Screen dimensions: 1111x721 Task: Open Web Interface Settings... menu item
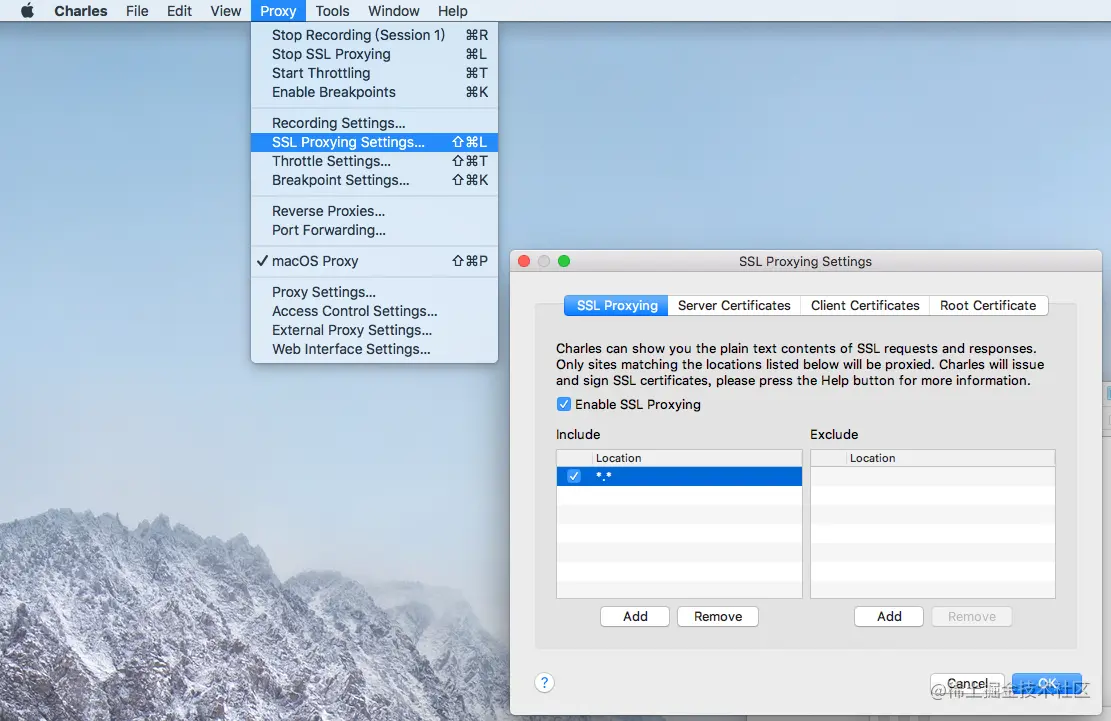374,350
